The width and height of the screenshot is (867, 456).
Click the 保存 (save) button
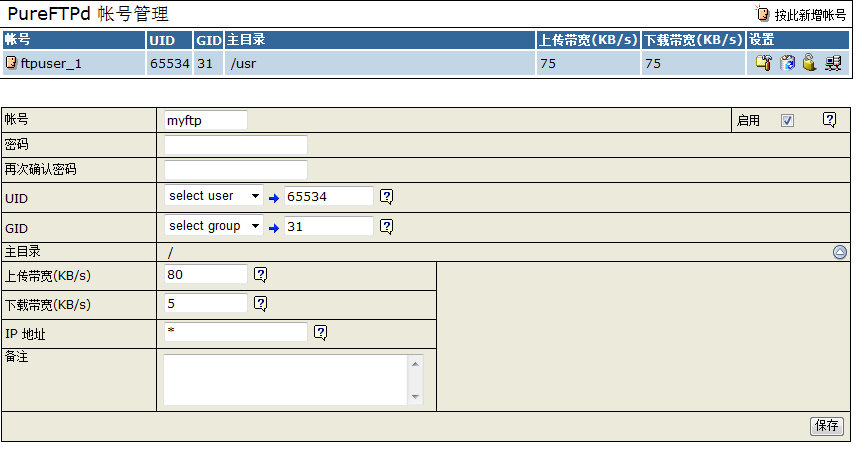click(827, 426)
